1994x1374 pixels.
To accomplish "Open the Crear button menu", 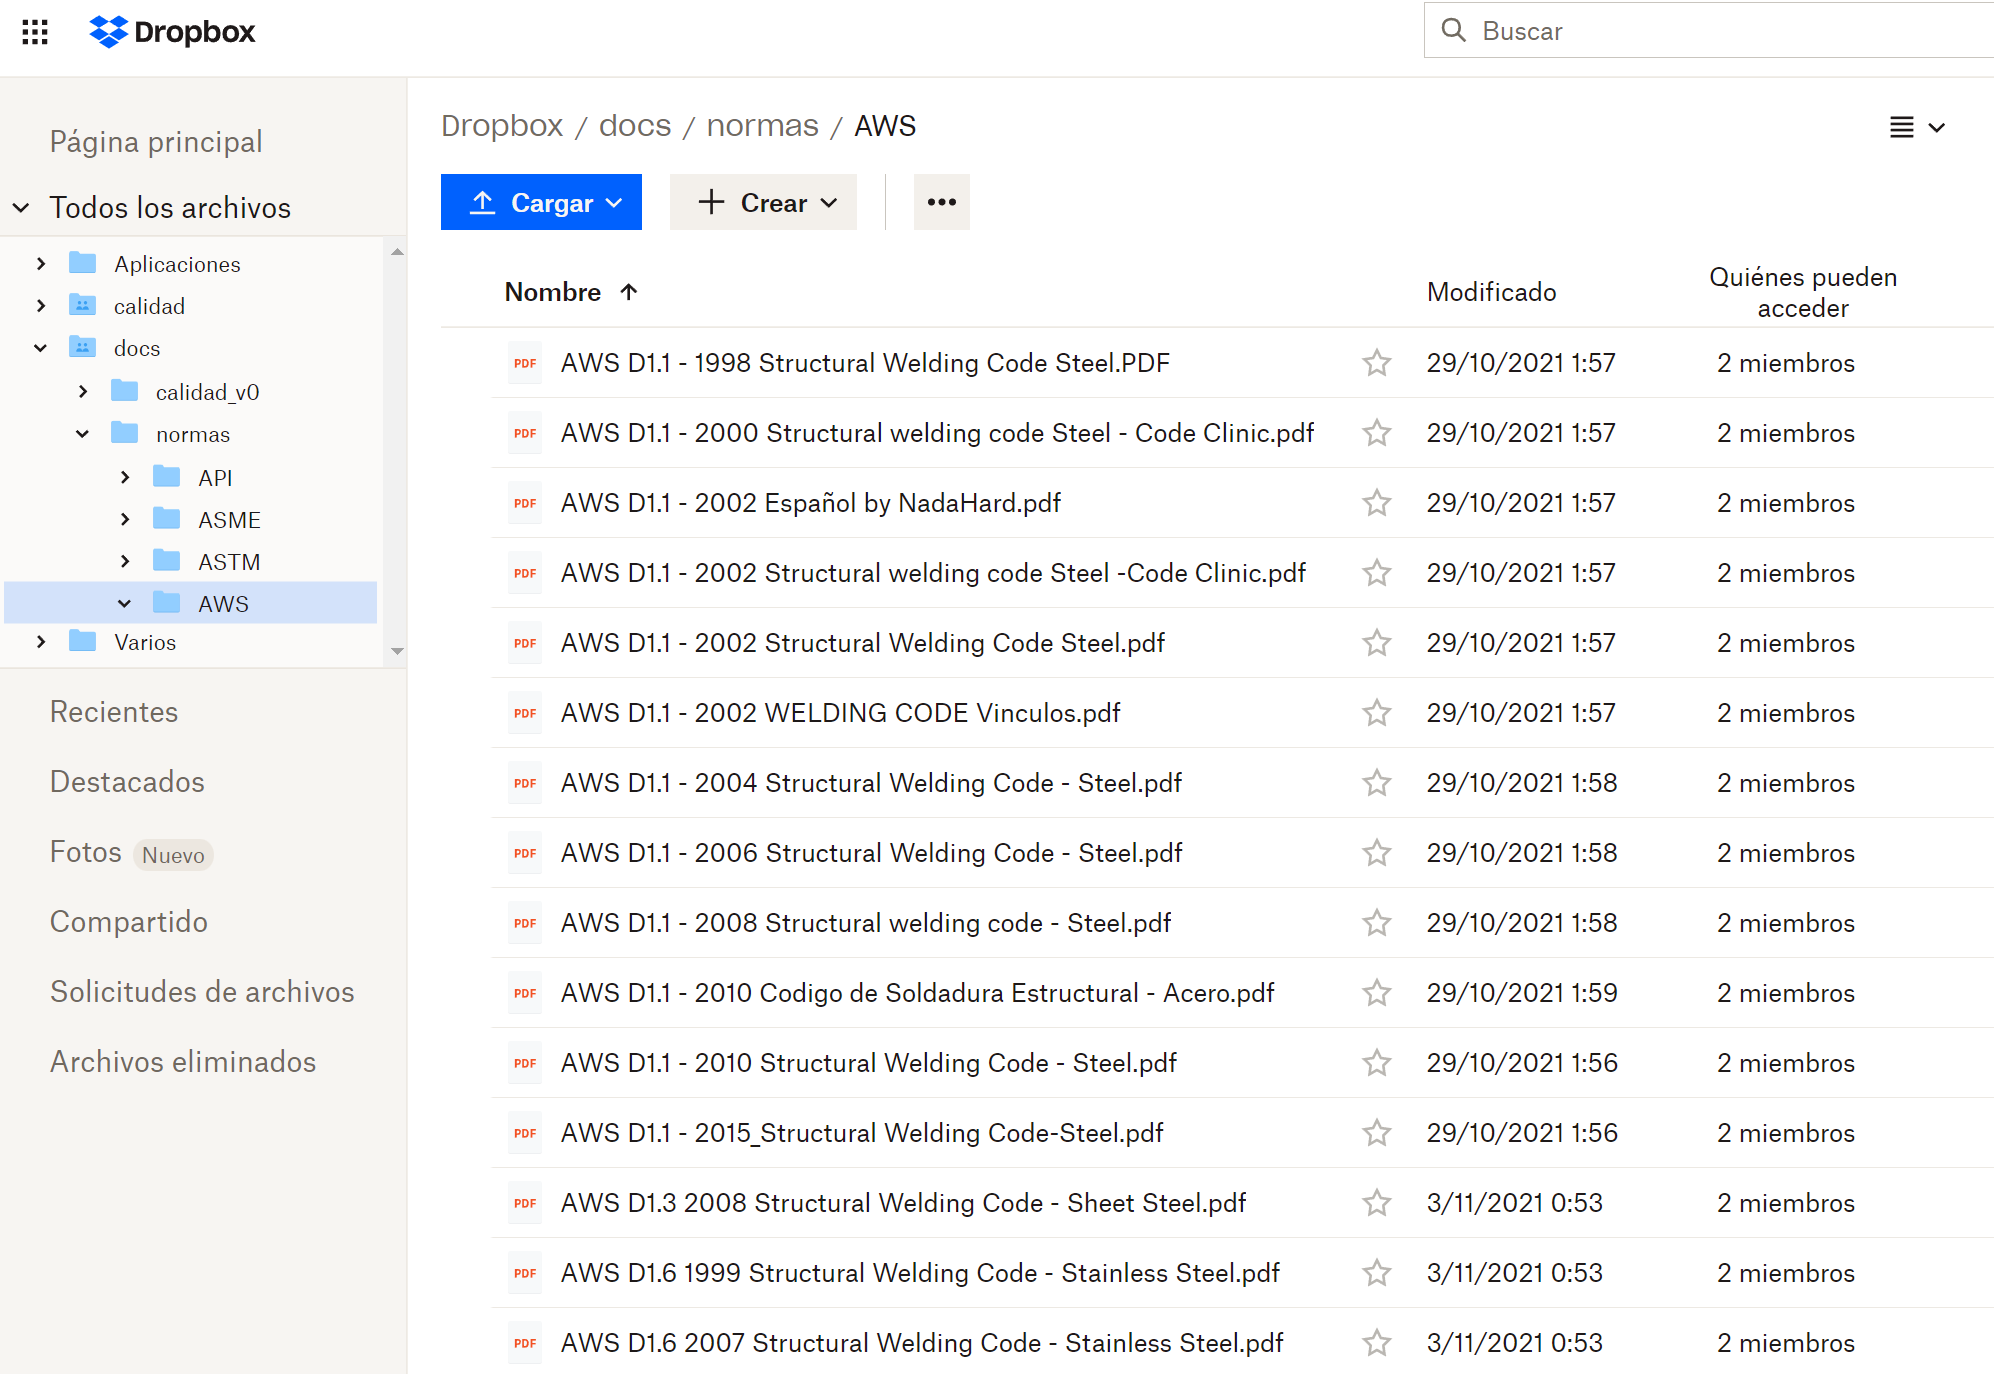I will 763,202.
